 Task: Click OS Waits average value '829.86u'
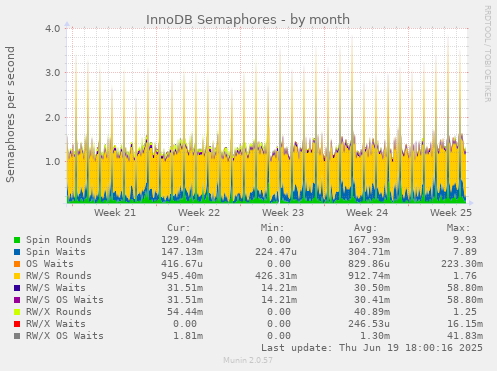(369, 264)
